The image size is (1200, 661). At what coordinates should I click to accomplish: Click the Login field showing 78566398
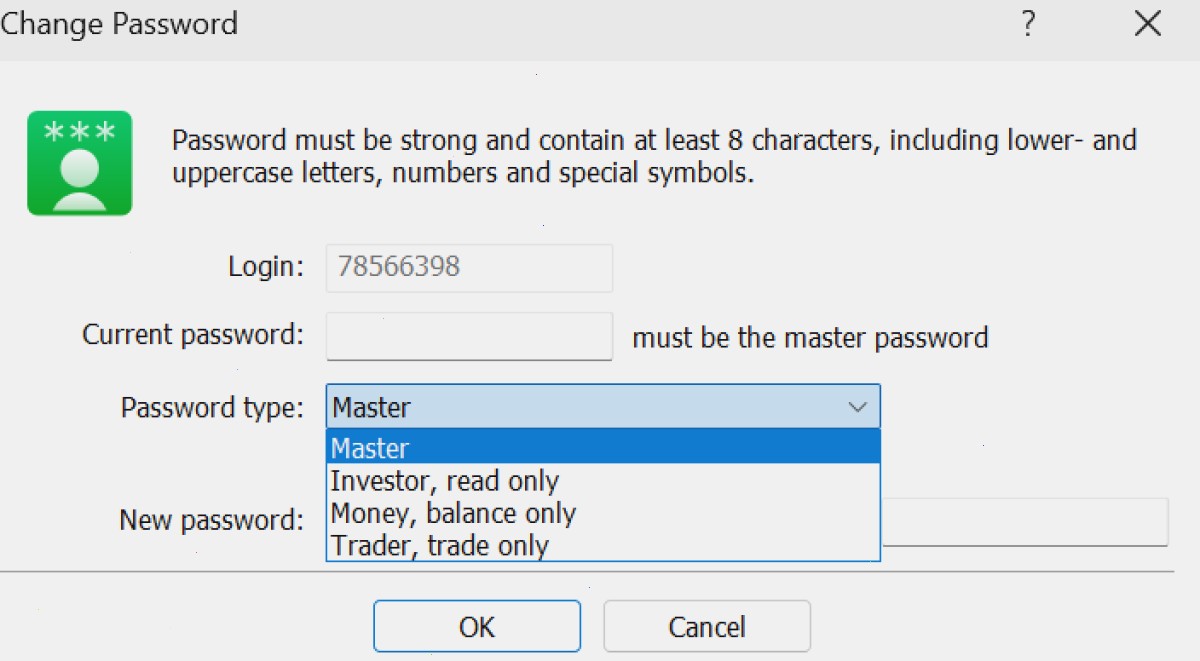coord(469,268)
